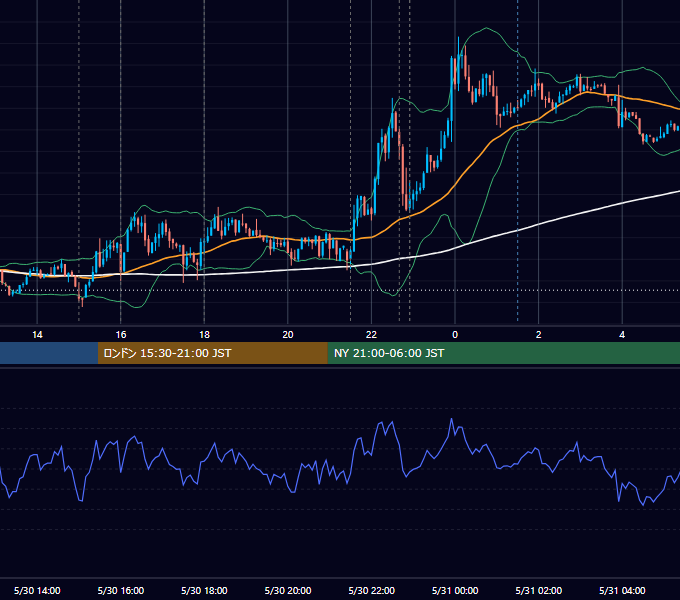Click the 5/30 20:00 date label
The image size is (680, 600).
[x=288, y=590]
